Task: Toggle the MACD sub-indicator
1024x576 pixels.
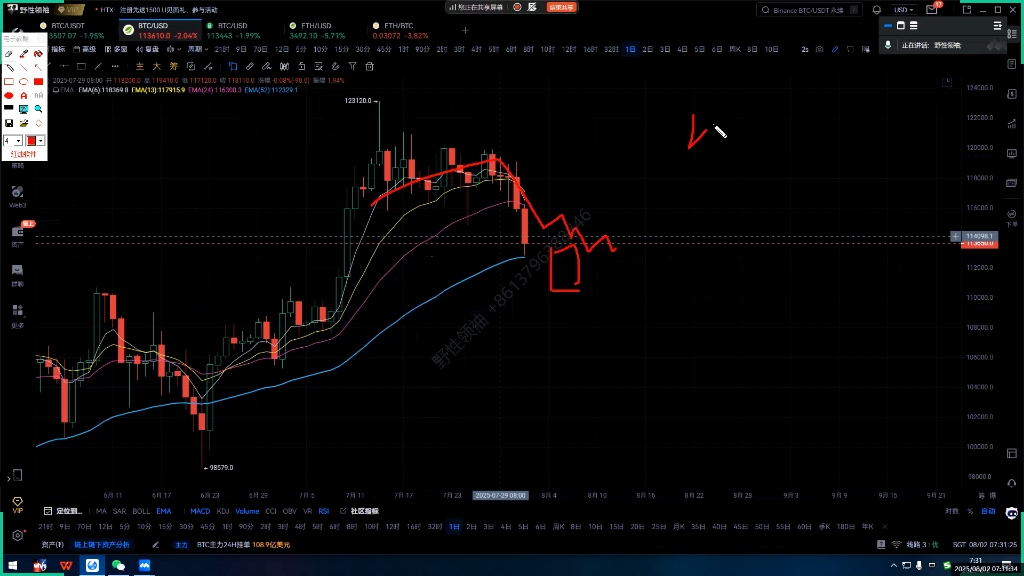Action: (x=200, y=511)
